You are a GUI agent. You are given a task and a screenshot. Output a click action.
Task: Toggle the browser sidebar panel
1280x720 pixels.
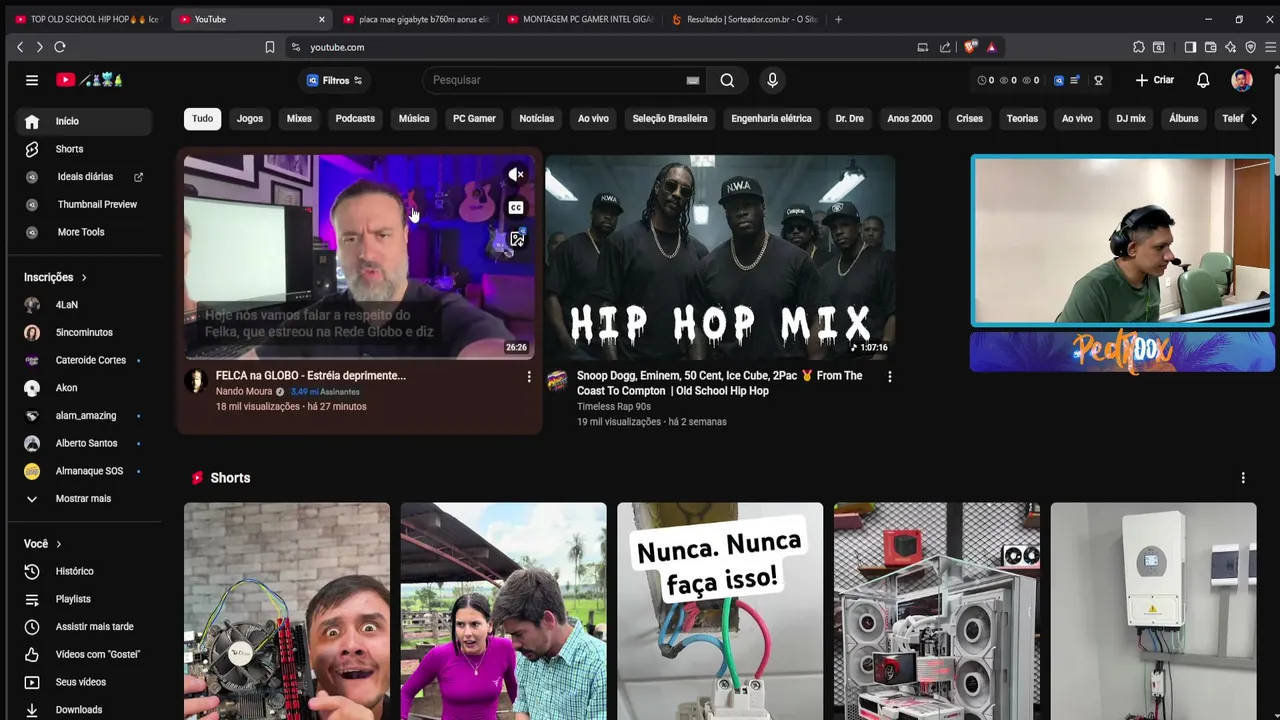point(1190,47)
